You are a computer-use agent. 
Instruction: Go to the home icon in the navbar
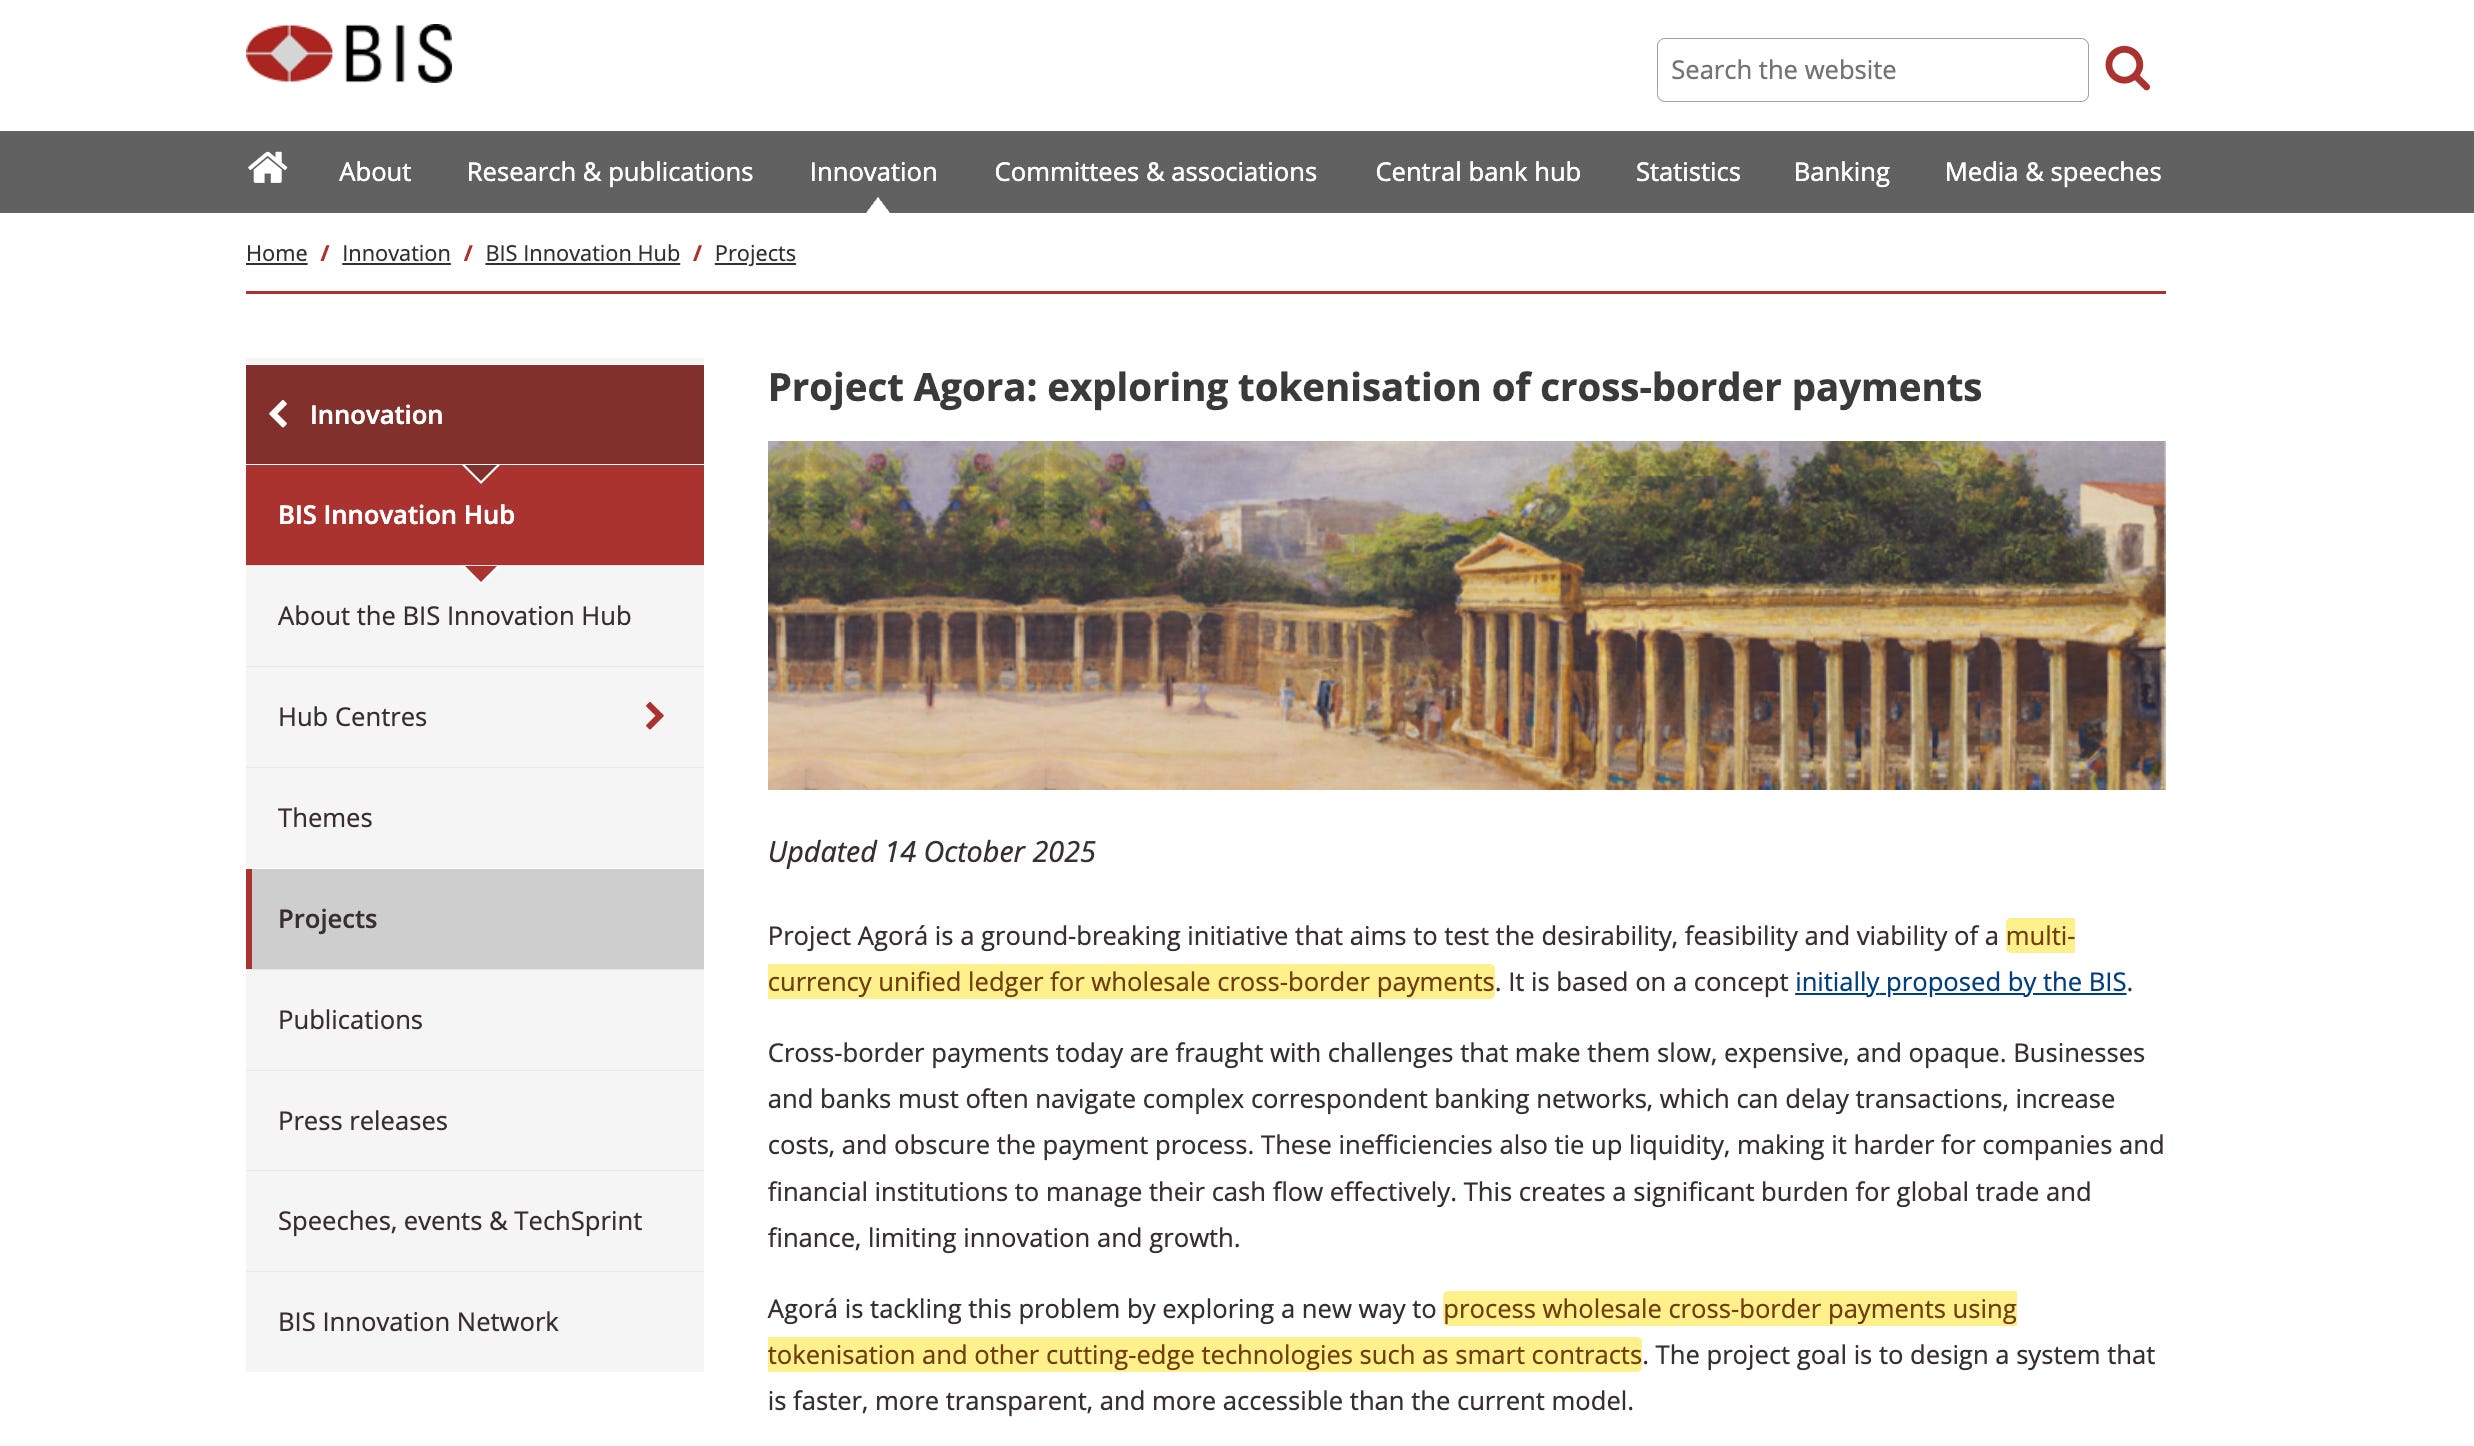coord(267,169)
